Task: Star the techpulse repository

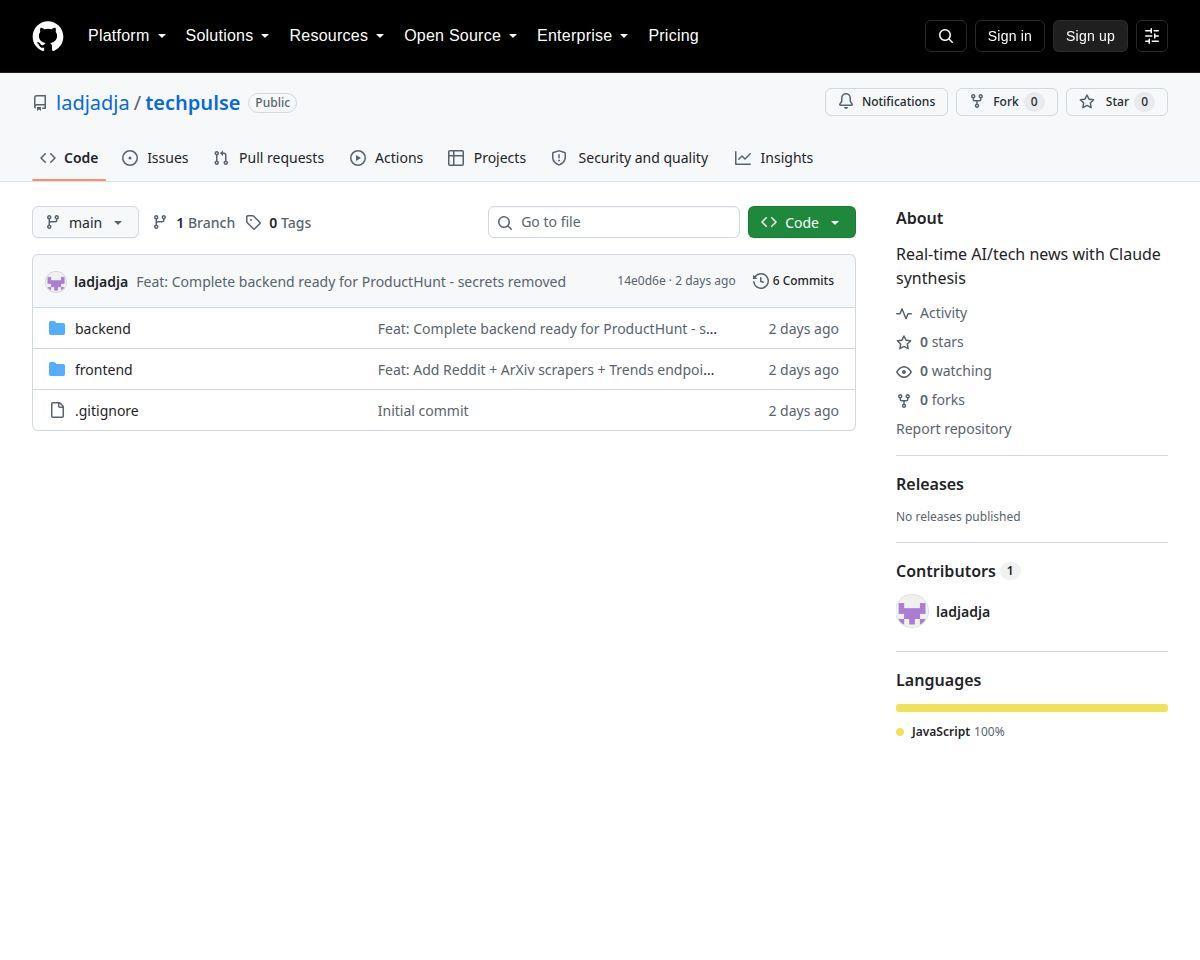Action: pos(1117,102)
